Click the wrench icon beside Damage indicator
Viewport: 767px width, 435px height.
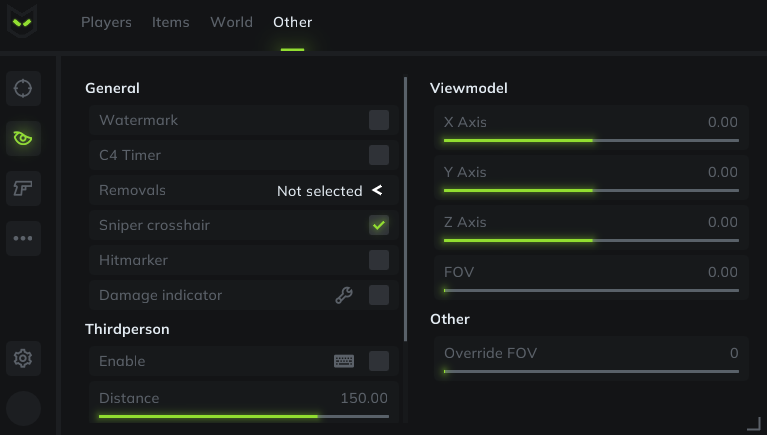coord(344,295)
